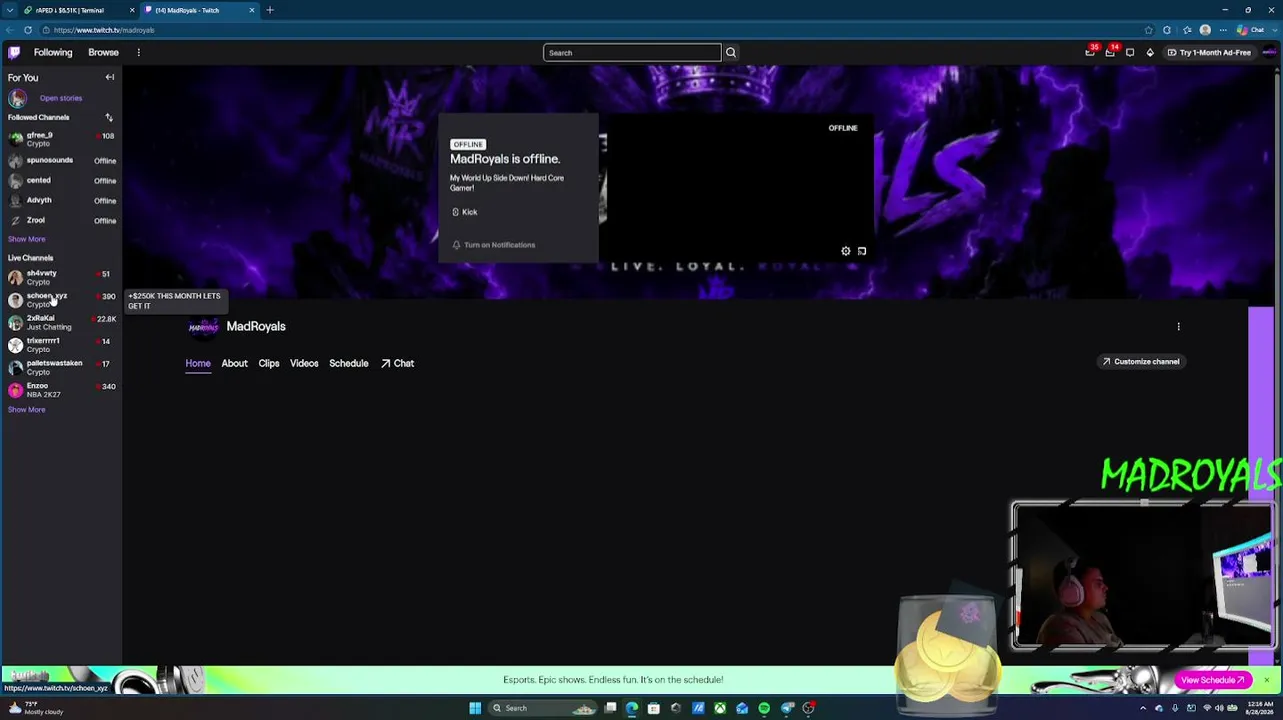Sort the Followed Channels list
This screenshot has height=720, width=1283.
click(x=109, y=117)
